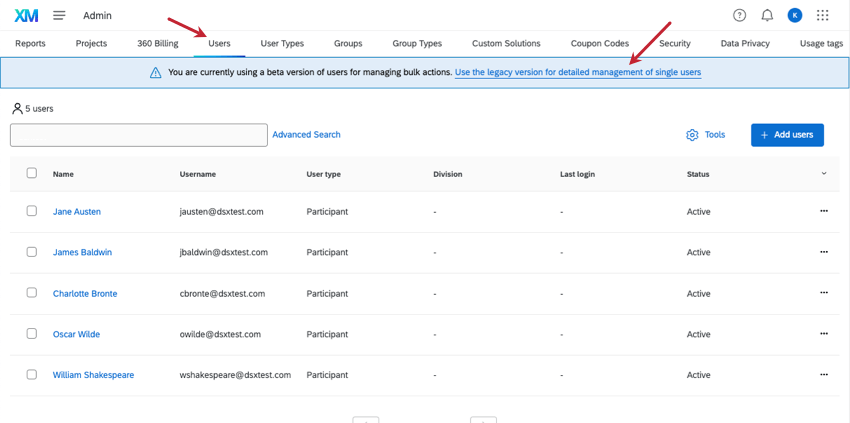
Task: Open the hamburger navigation menu
Action: [60, 15]
